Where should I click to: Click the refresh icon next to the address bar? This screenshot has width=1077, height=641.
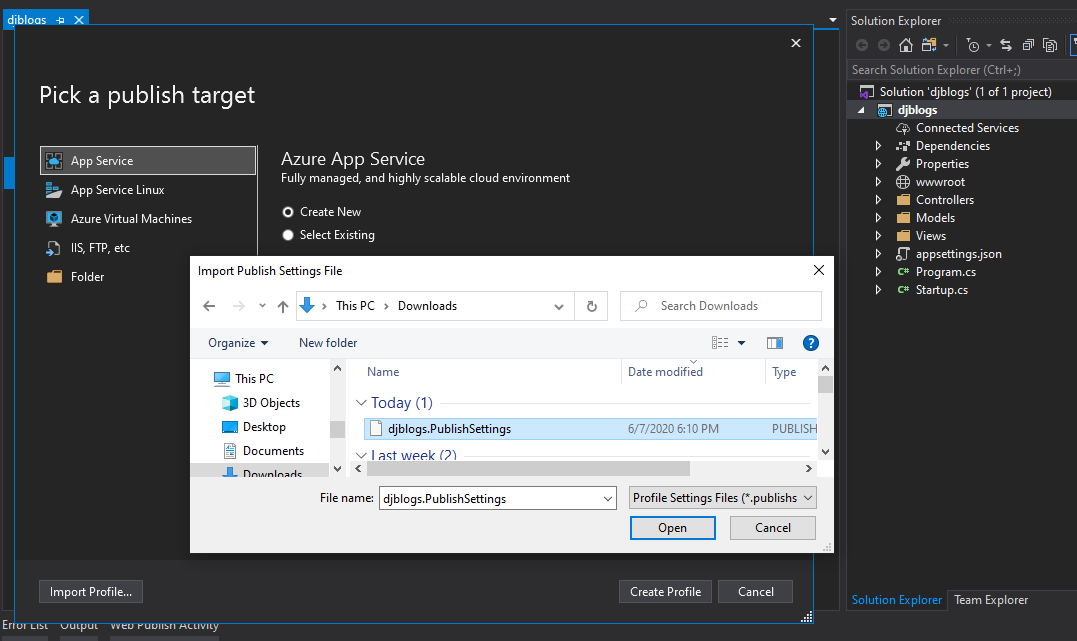[591, 306]
